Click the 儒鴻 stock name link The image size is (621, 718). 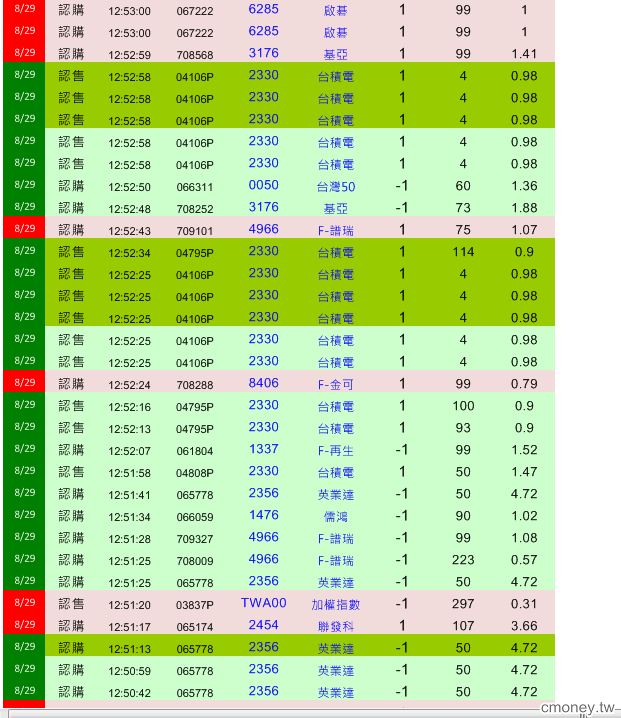(336, 516)
